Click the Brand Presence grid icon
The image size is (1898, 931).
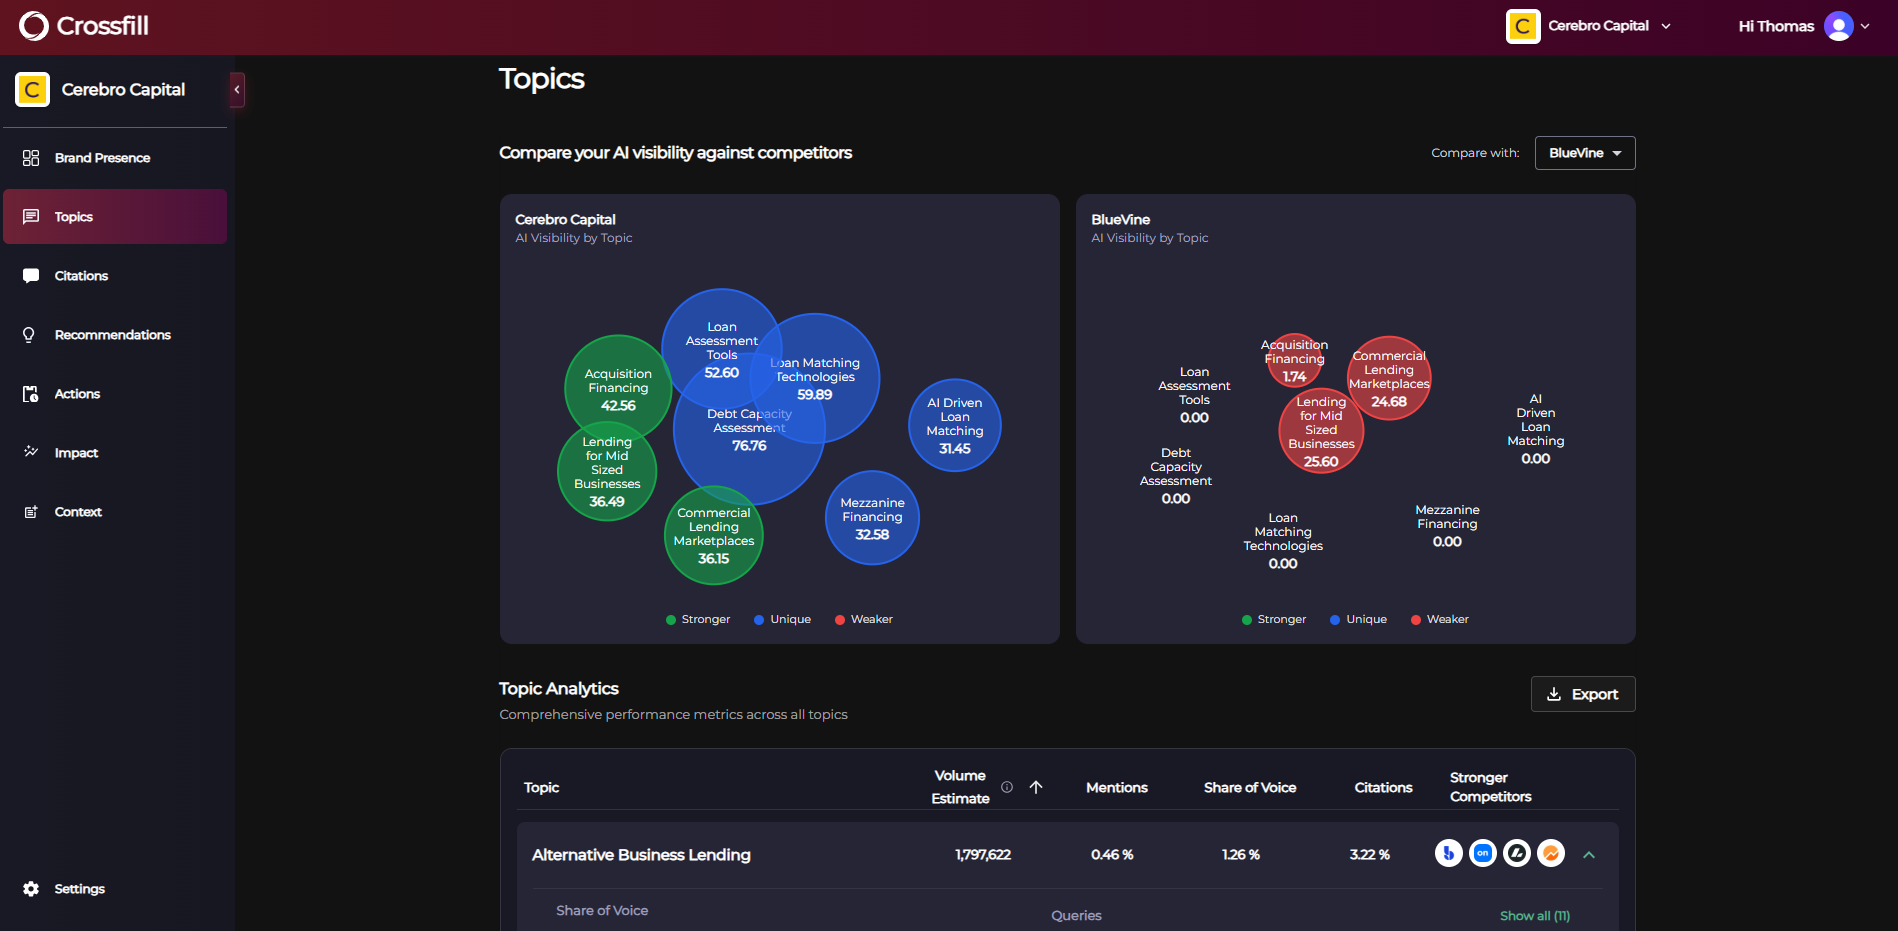(x=31, y=158)
